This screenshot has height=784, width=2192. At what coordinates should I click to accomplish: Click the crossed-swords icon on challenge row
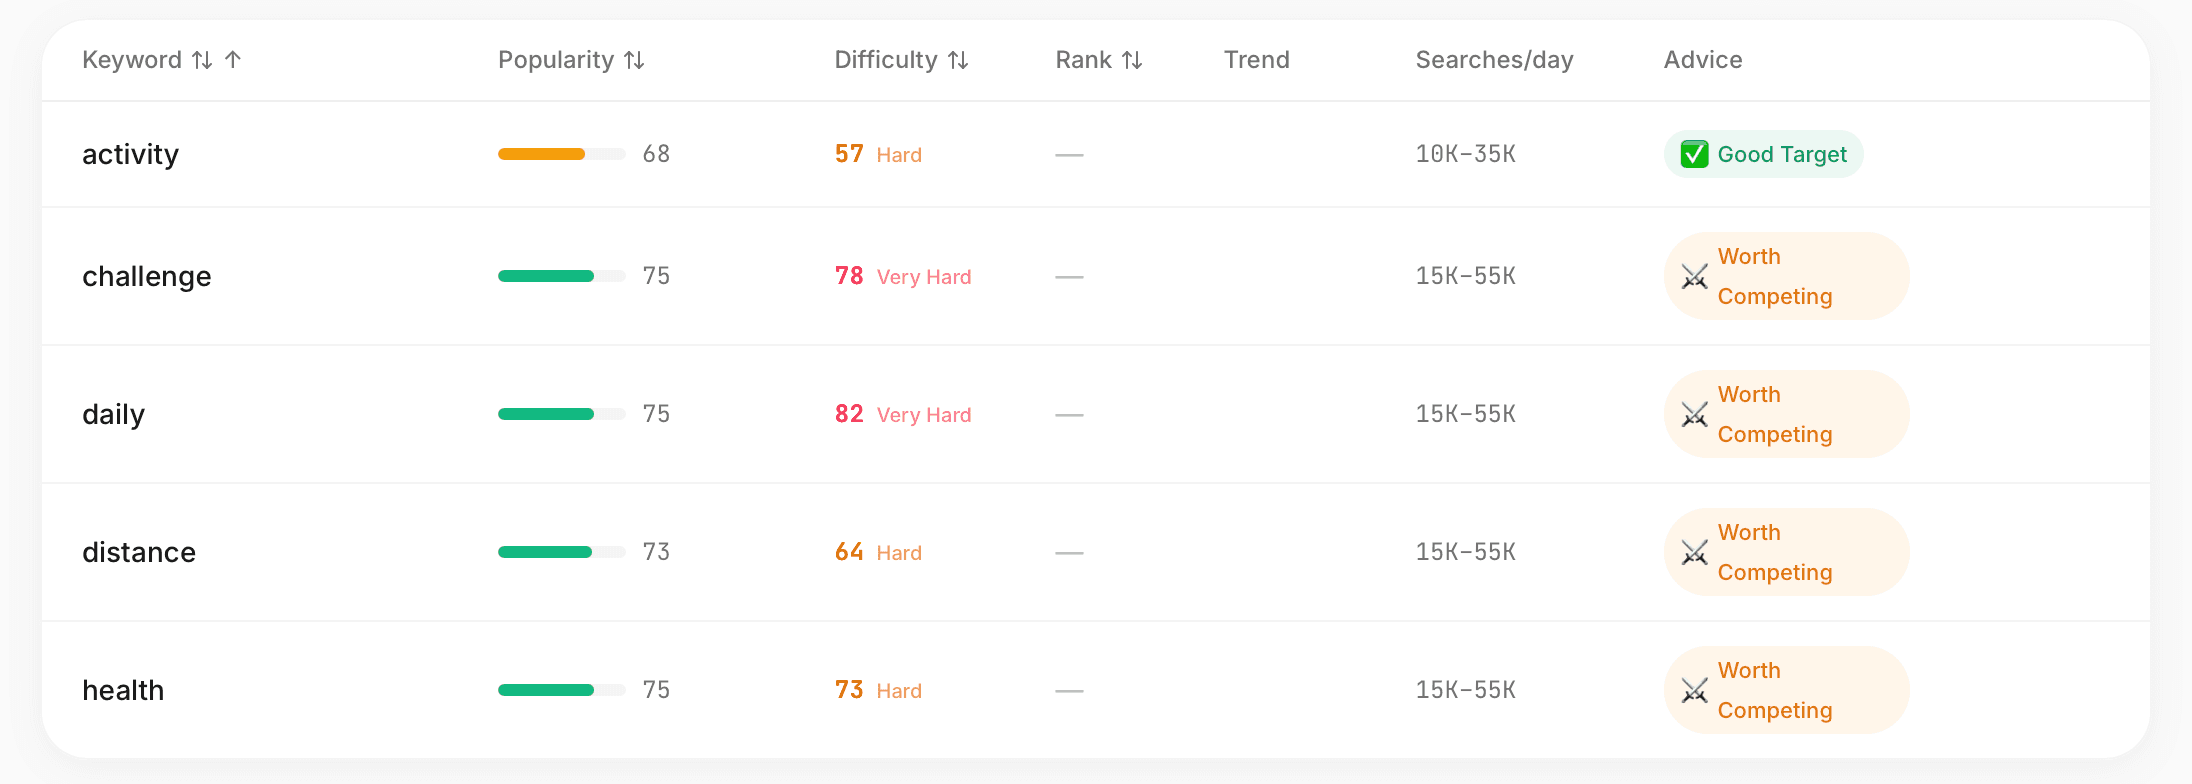pyautogui.click(x=1694, y=276)
